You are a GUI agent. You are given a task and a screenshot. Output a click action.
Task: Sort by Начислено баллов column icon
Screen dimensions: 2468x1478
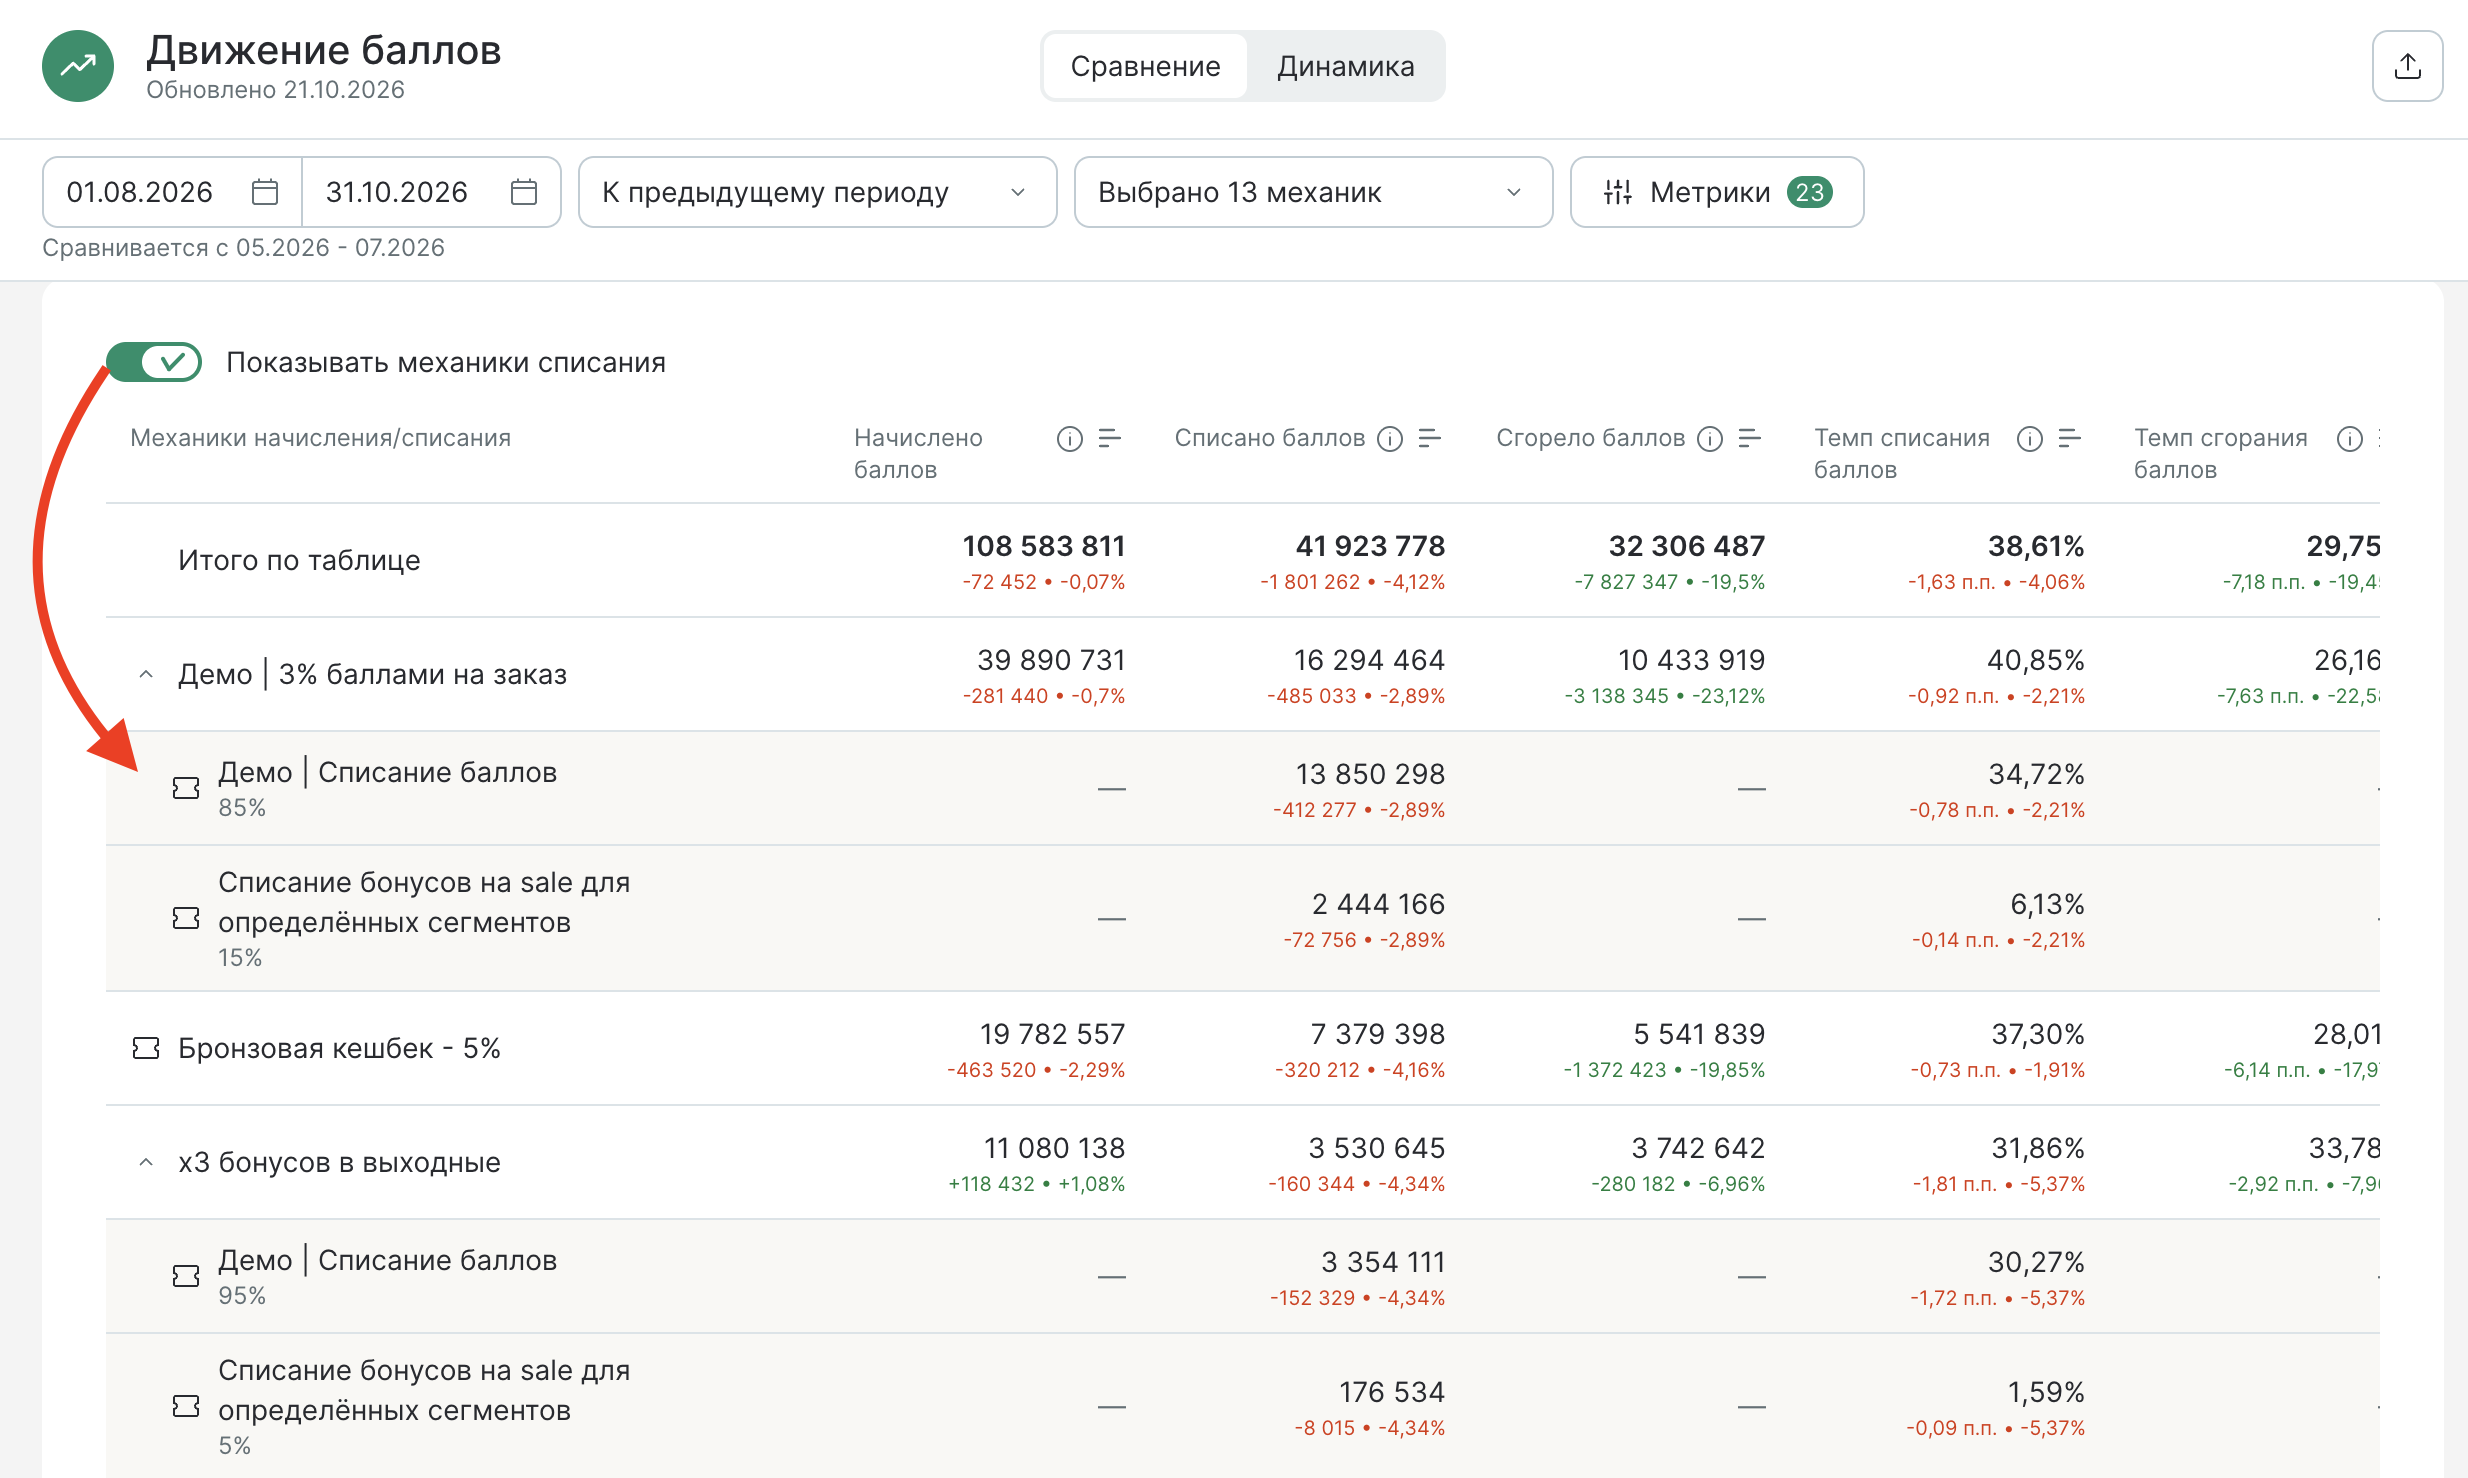point(1110,439)
